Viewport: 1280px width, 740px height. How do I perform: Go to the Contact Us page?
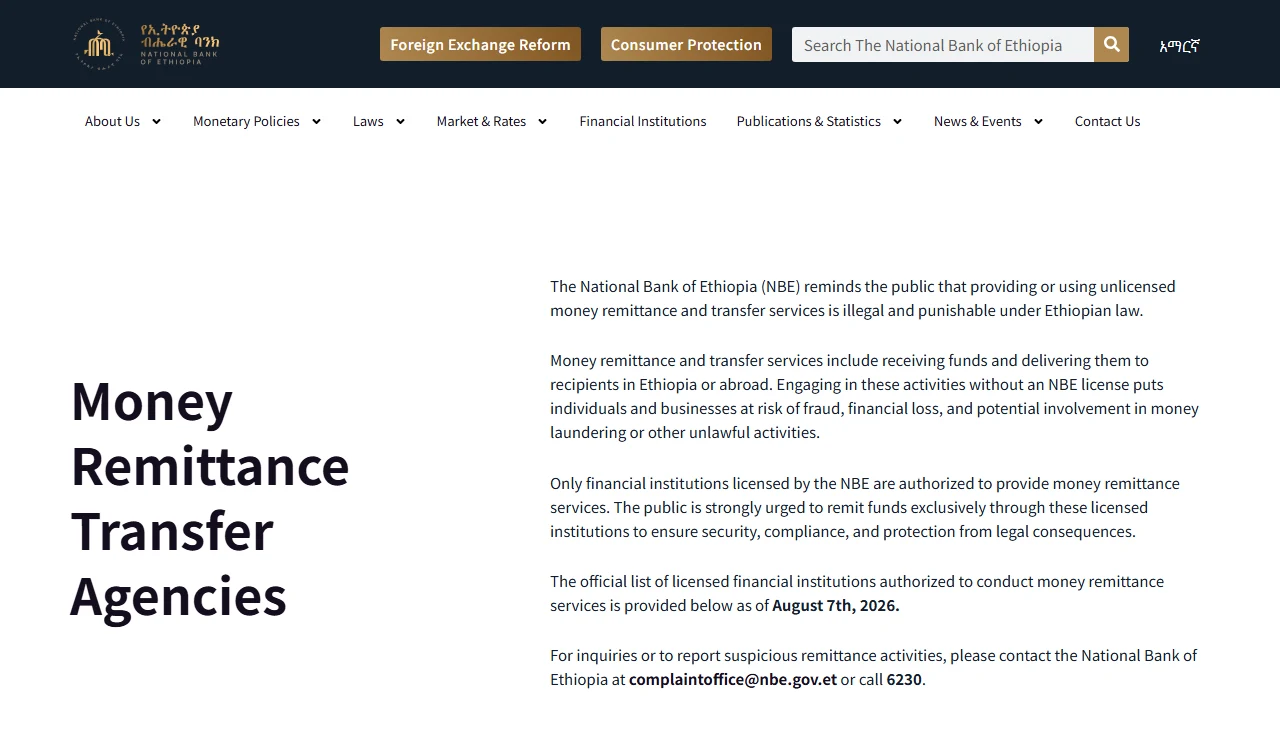(x=1107, y=121)
